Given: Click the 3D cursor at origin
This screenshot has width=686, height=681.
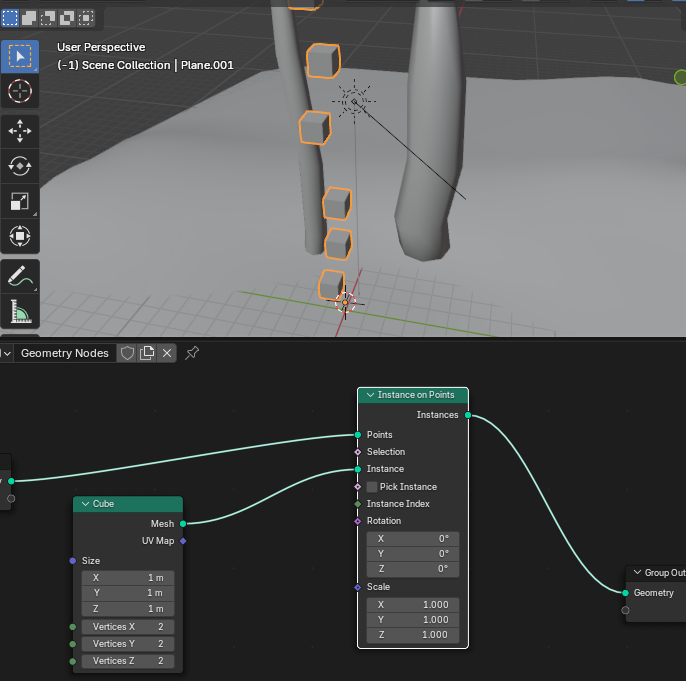Looking at the screenshot, I should [x=345, y=302].
